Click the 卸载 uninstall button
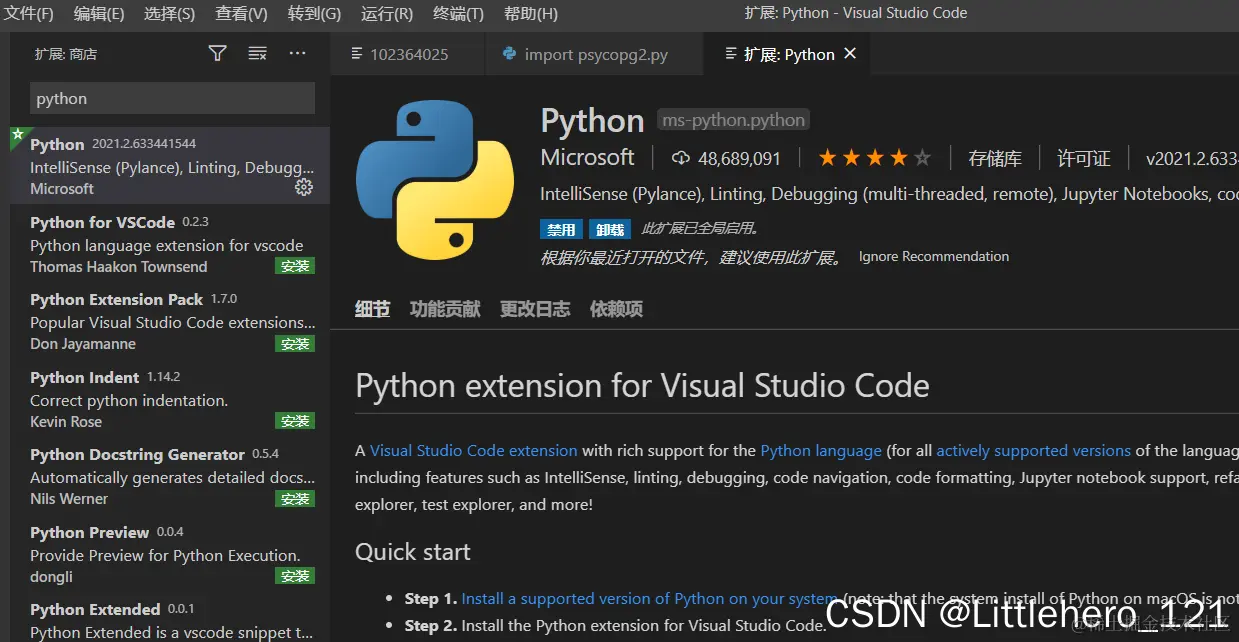Screen dimensions: 1239x642 pyautogui.click(x=608, y=229)
